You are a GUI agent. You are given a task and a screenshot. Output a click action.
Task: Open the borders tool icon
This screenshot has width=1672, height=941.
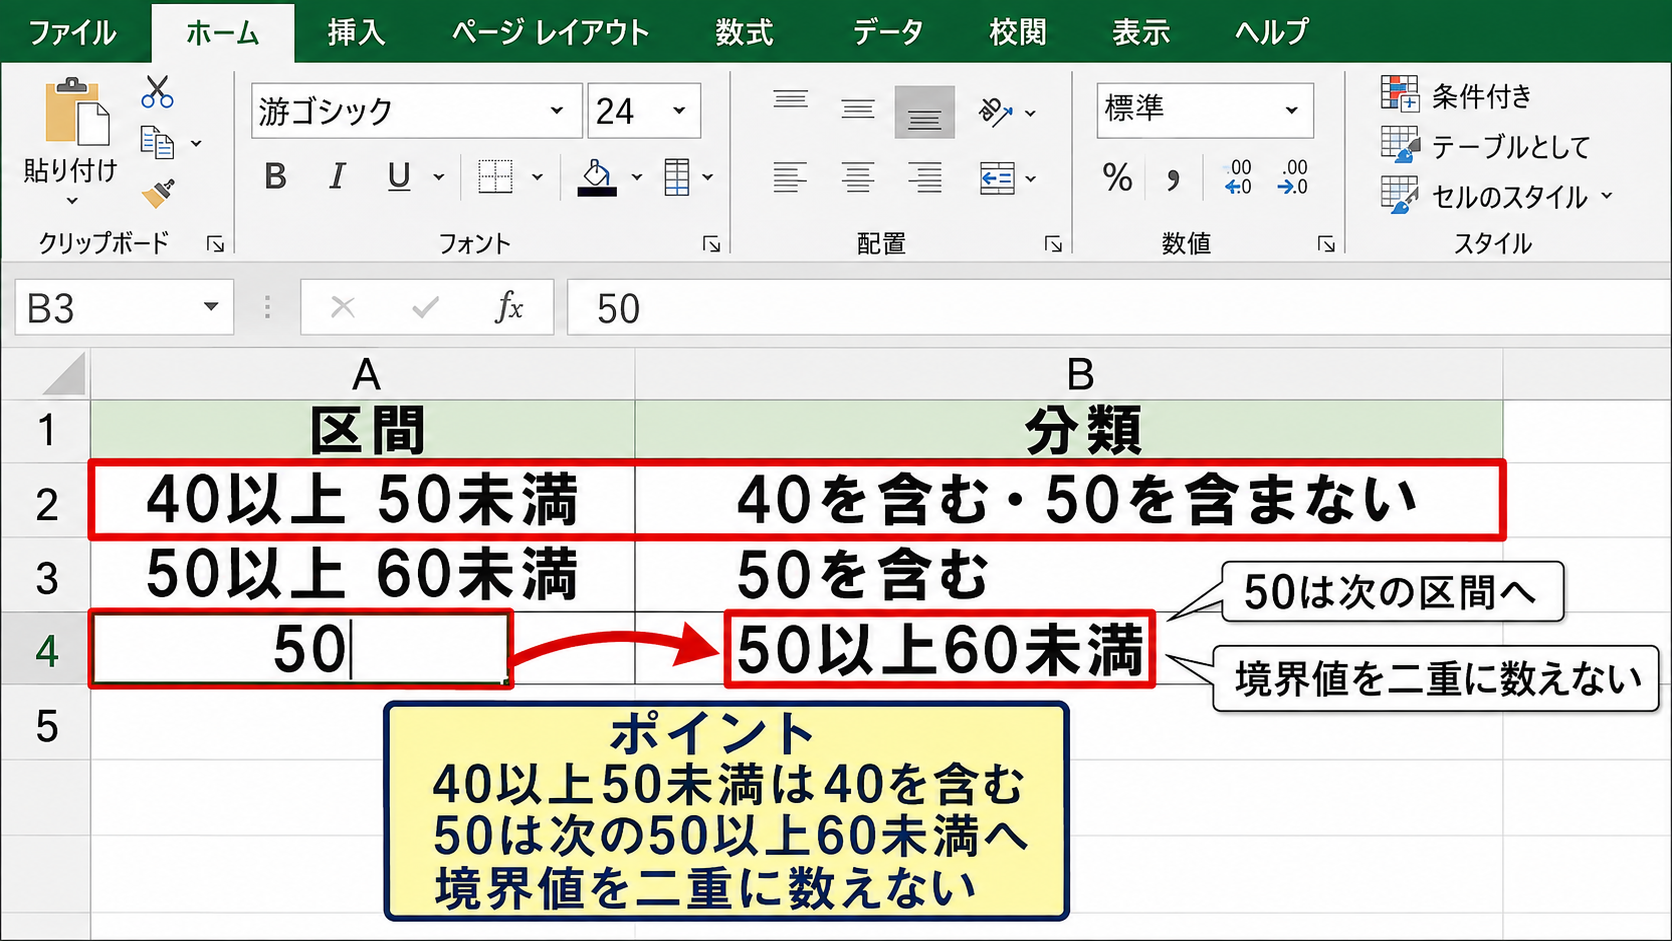pos(495,177)
